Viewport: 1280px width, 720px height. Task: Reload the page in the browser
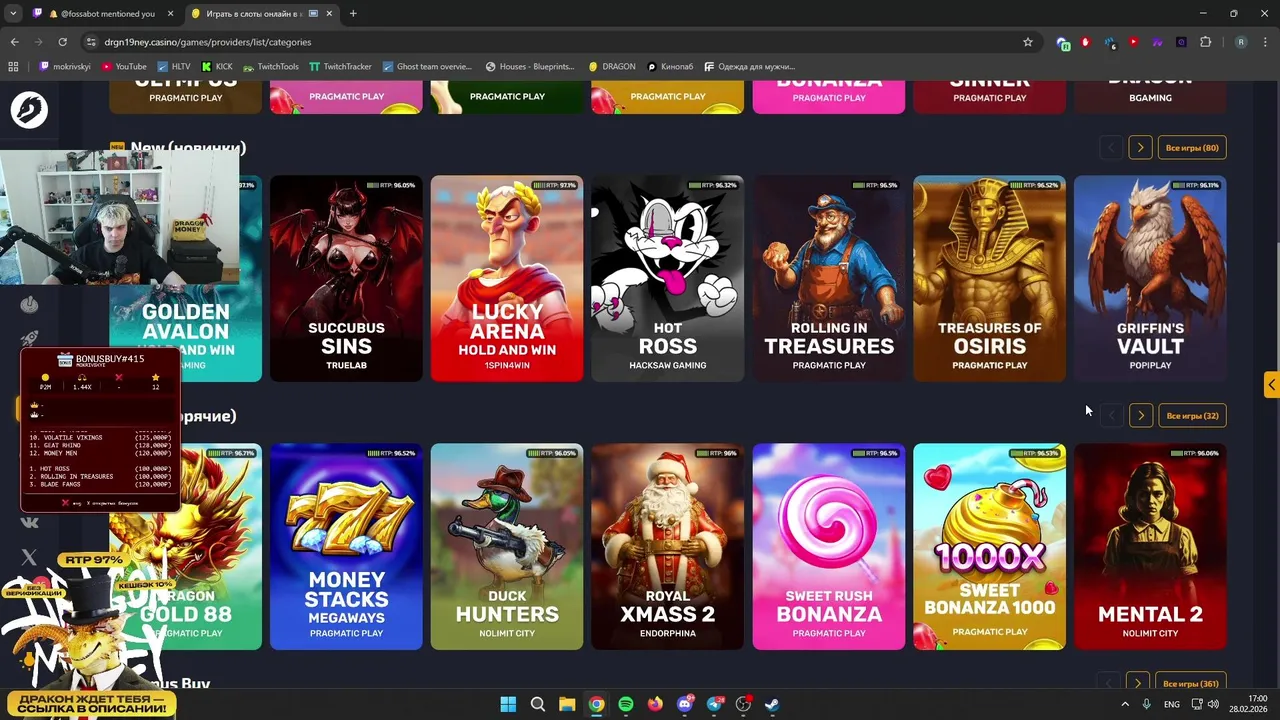point(62,42)
